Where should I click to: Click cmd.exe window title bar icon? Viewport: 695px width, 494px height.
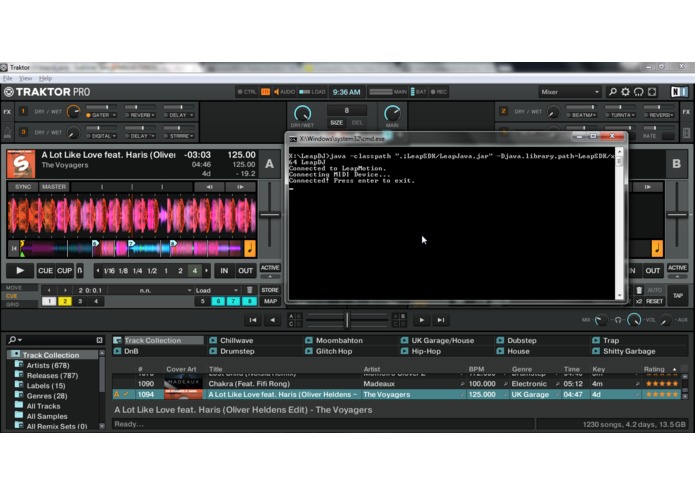pyautogui.click(x=293, y=139)
